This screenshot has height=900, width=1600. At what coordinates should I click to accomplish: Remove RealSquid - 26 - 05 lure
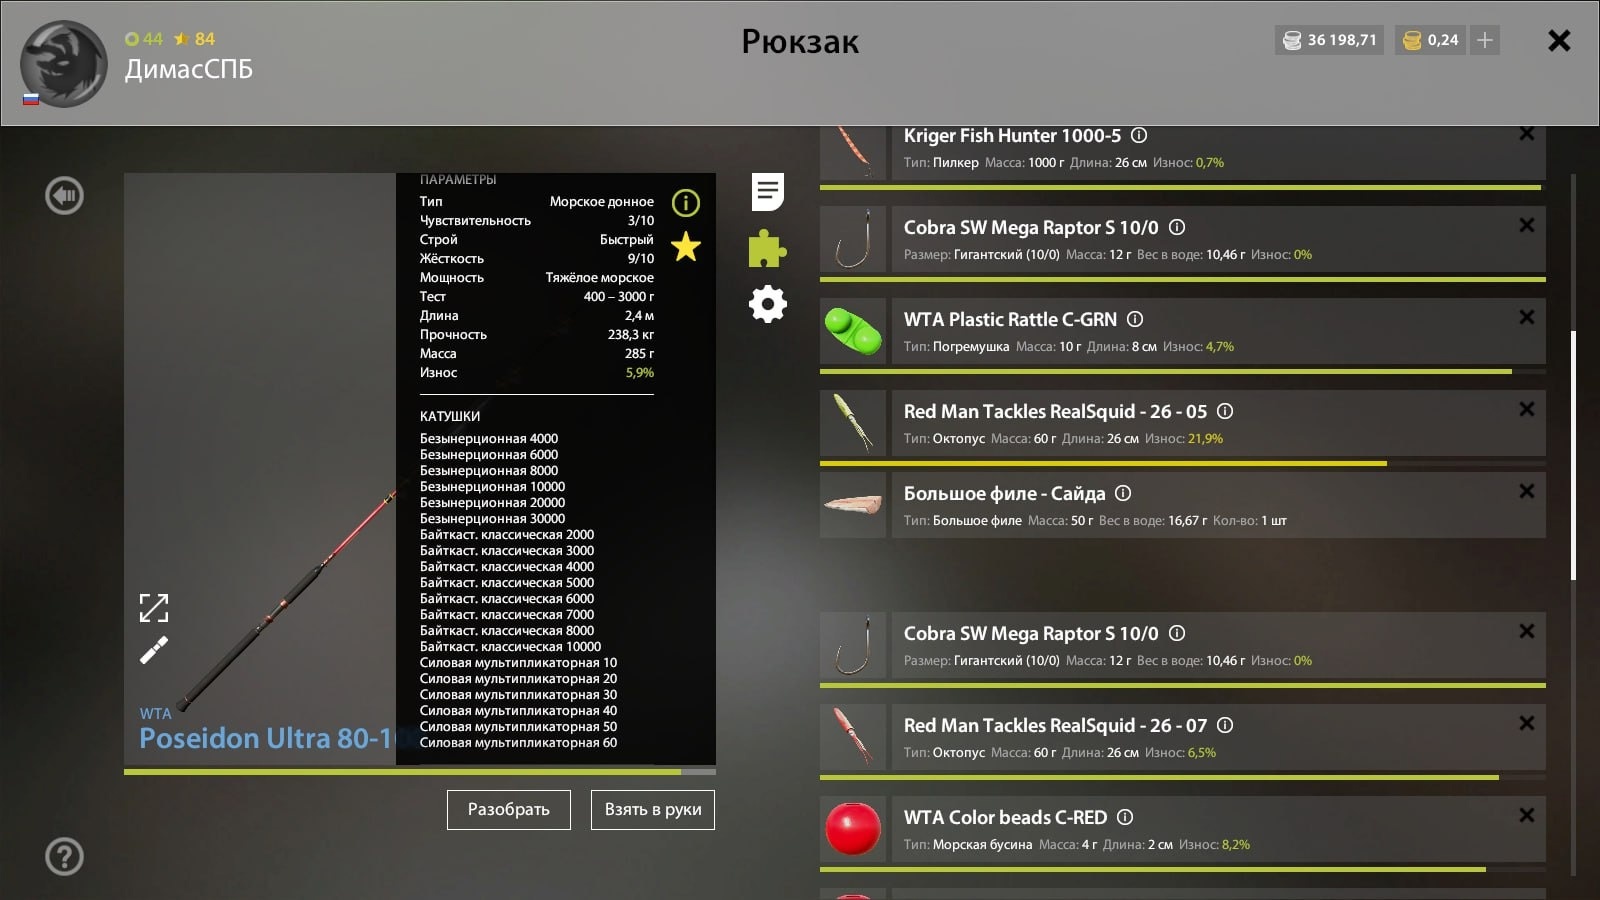click(x=1527, y=410)
